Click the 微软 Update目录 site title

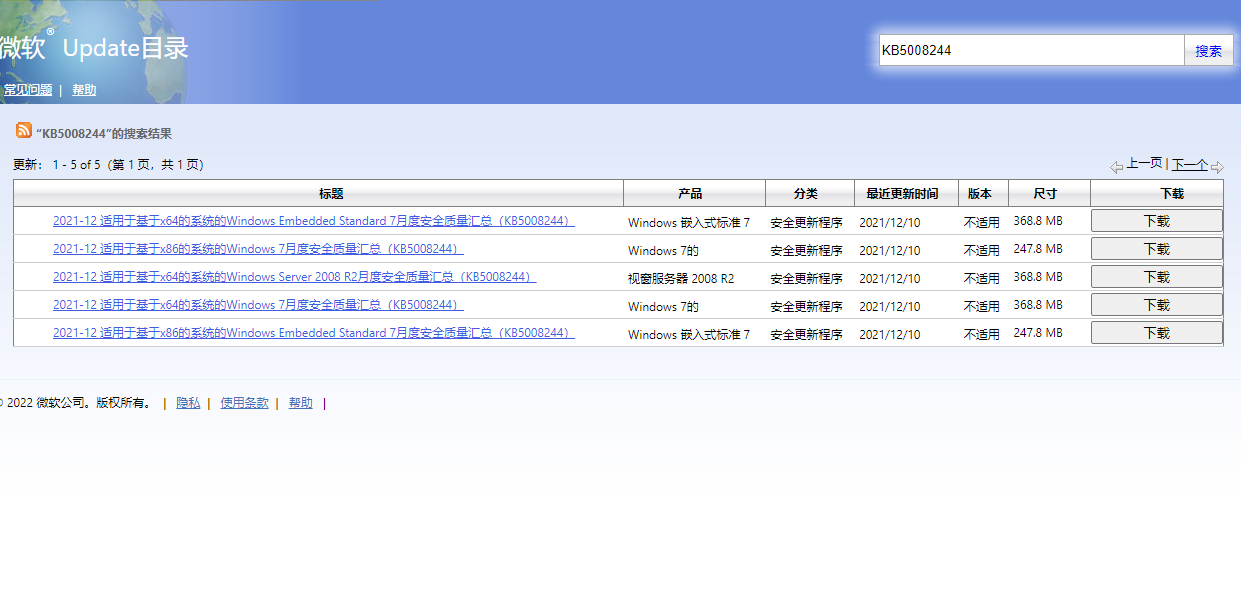pyautogui.click(x=92, y=47)
